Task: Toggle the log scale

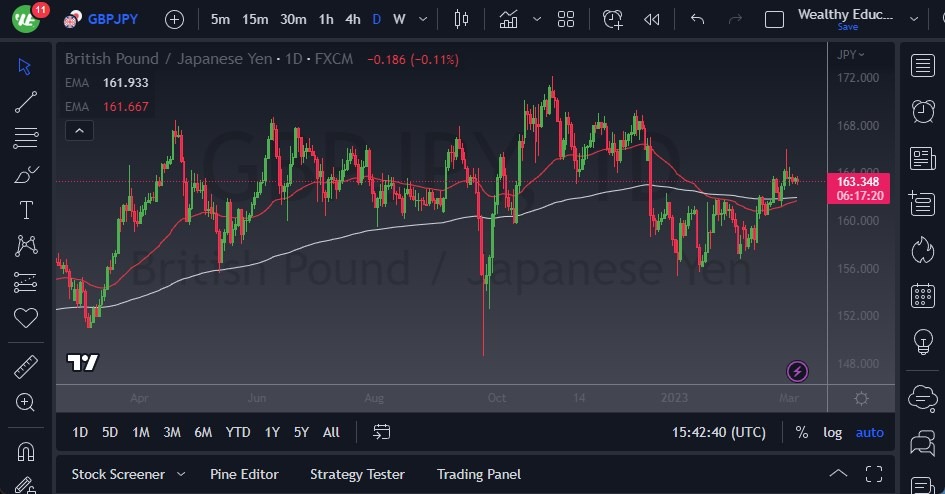Action: coord(832,432)
